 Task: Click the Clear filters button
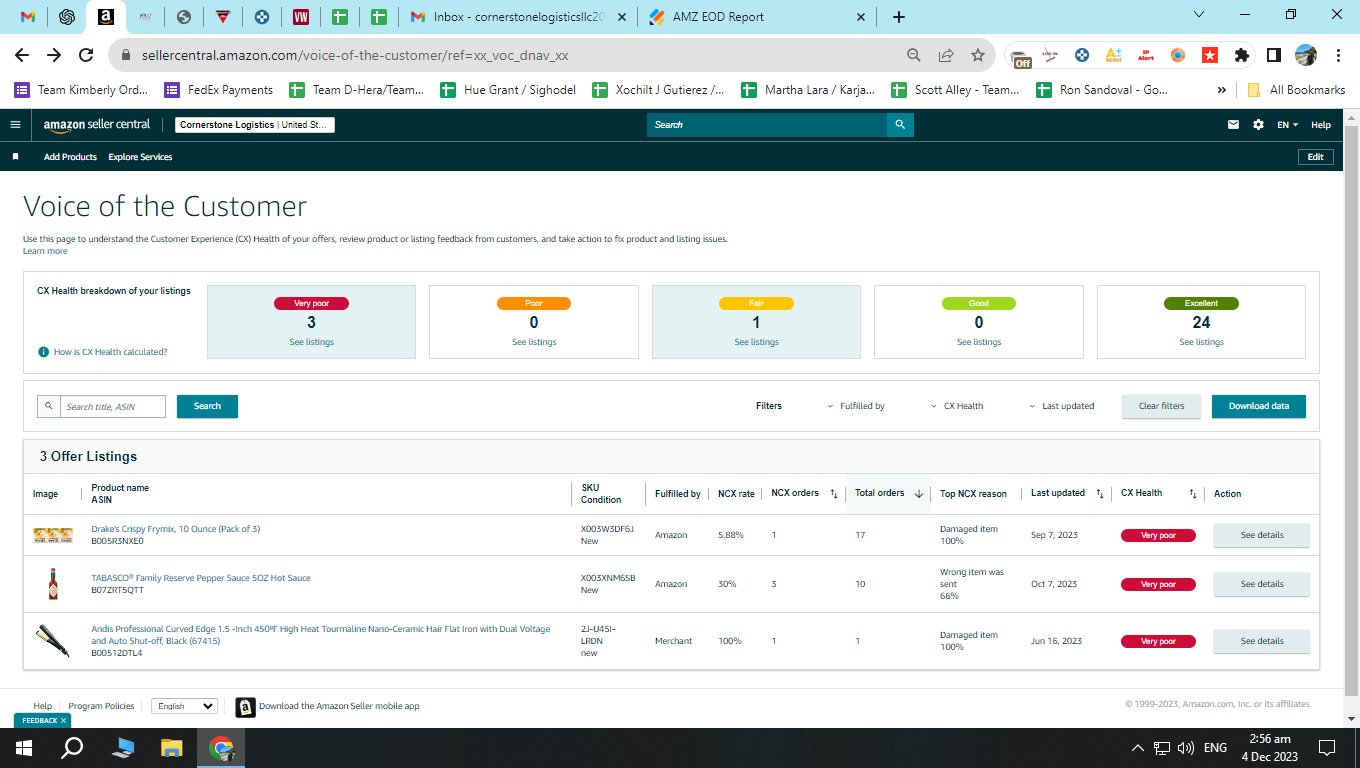point(1161,406)
